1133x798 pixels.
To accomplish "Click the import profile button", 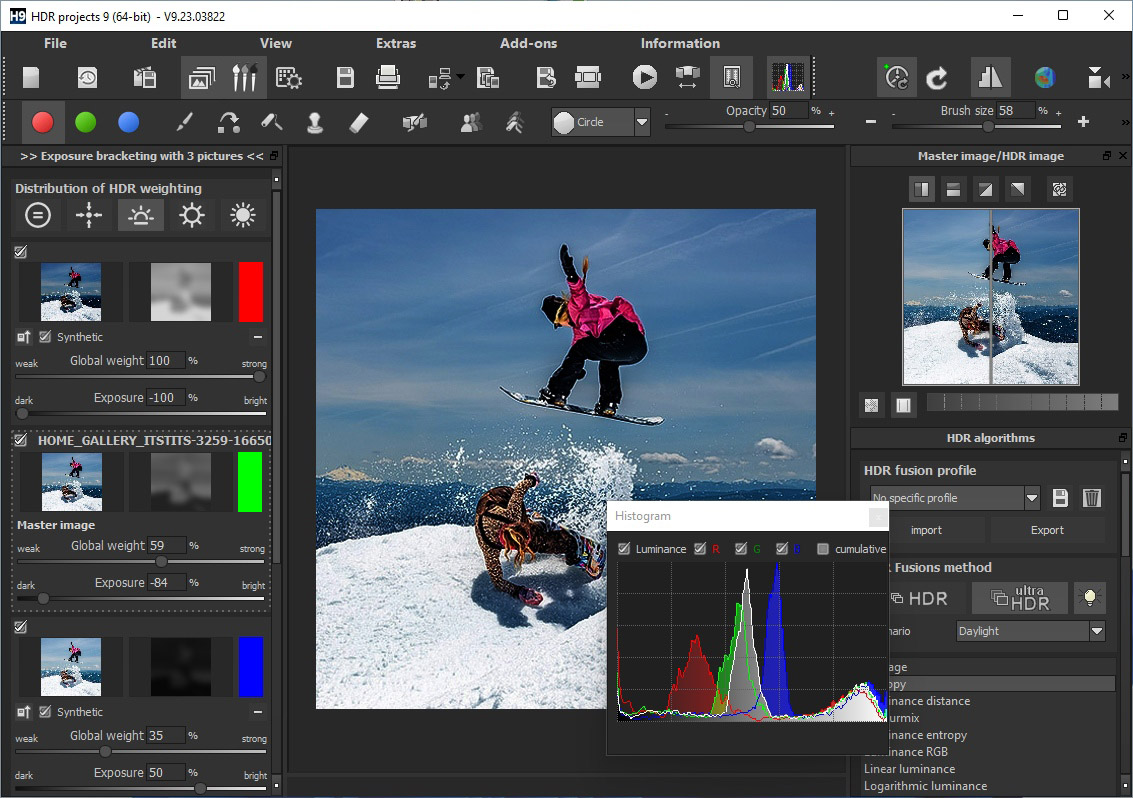I will coord(926,530).
